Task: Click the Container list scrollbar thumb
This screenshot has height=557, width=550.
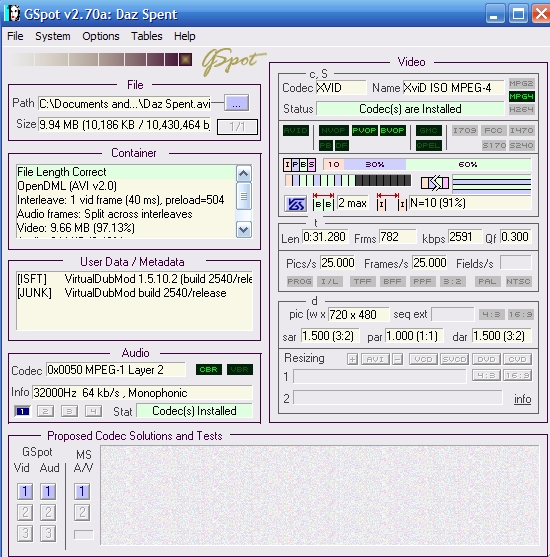Action: pyautogui.click(x=244, y=196)
